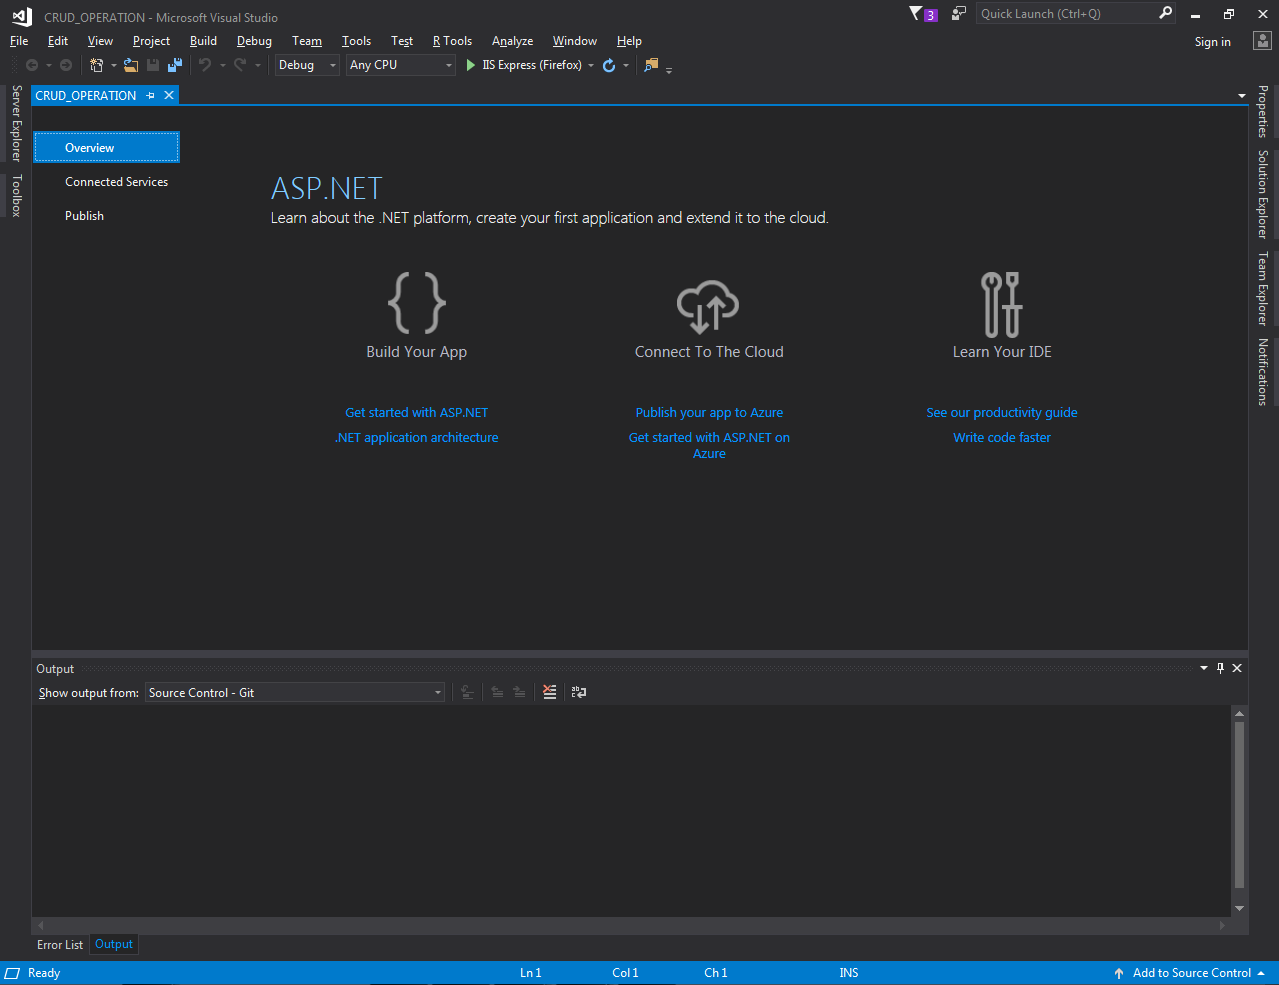Select the Publish page
This screenshot has width=1279, height=985.
(84, 216)
